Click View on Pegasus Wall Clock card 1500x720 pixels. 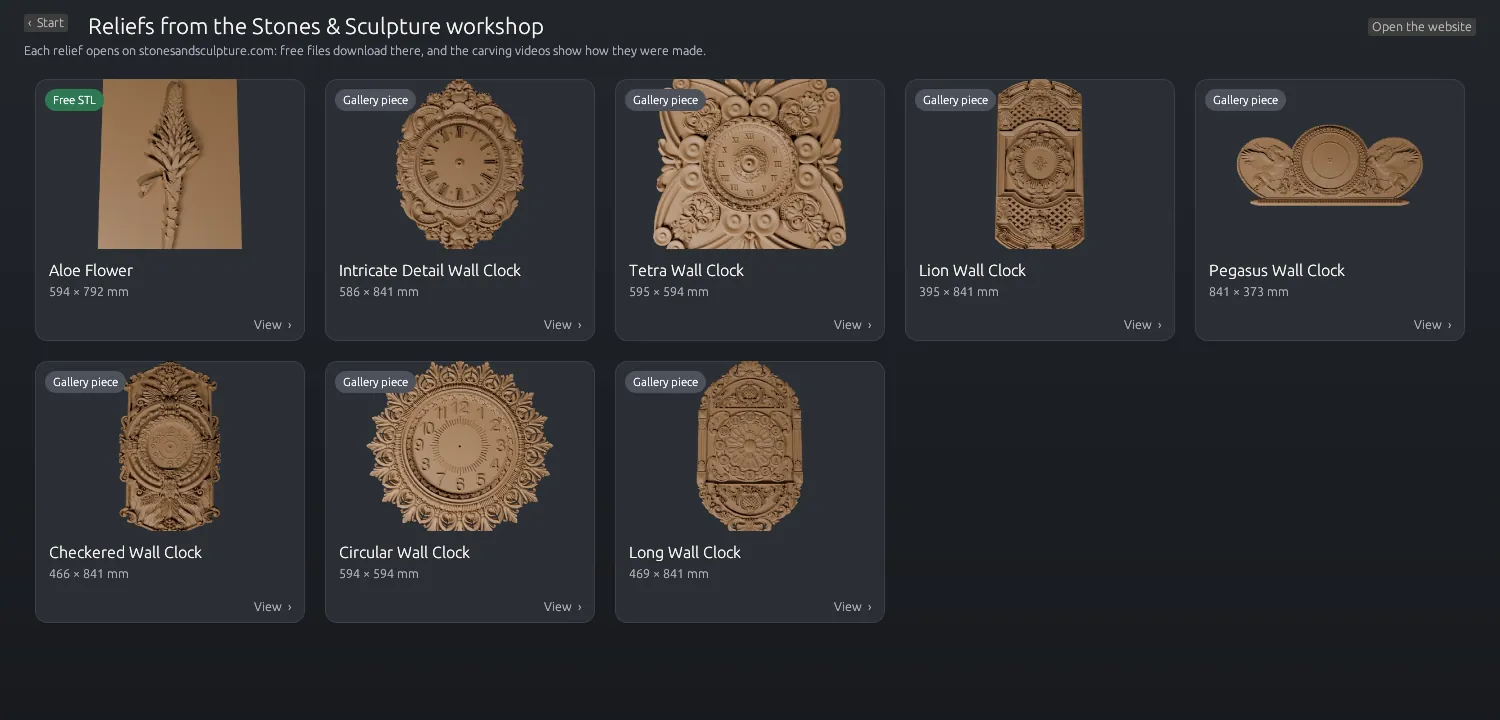pos(1433,325)
